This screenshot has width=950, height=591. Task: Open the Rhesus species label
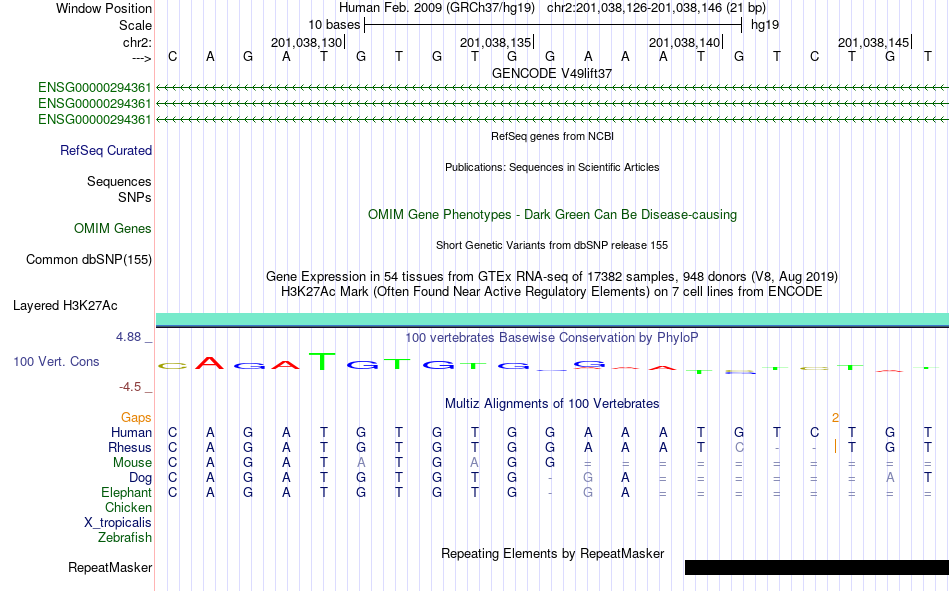point(130,447)
